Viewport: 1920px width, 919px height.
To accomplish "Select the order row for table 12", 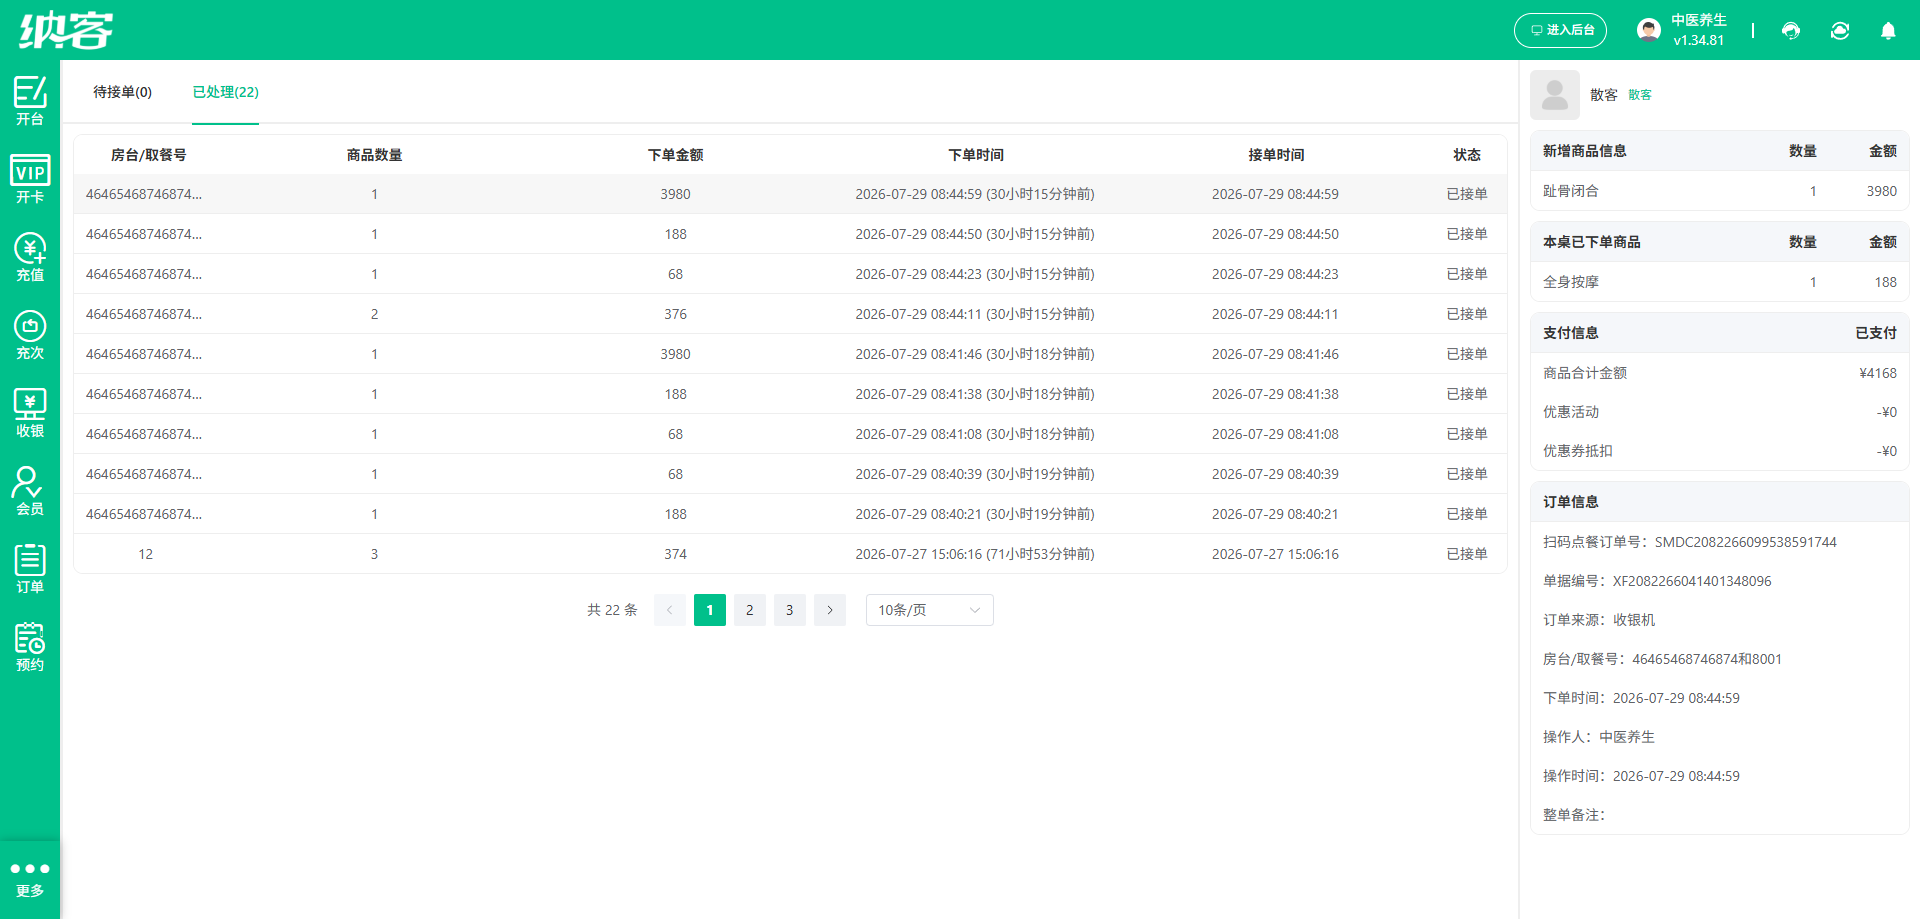I will click(790, 554).
